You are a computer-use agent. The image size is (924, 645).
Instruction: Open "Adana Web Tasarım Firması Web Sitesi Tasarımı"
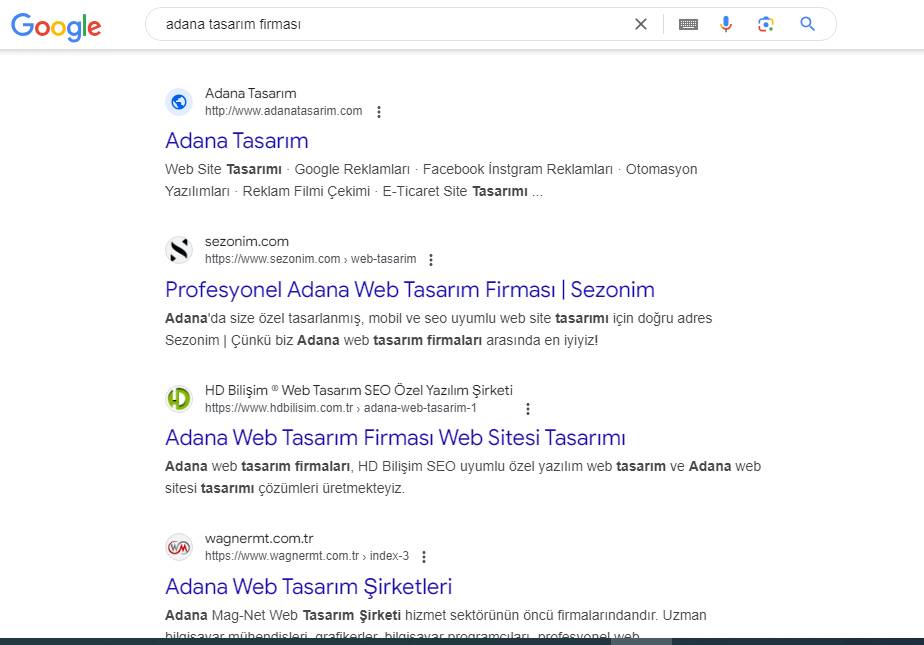tap(395, 438)
